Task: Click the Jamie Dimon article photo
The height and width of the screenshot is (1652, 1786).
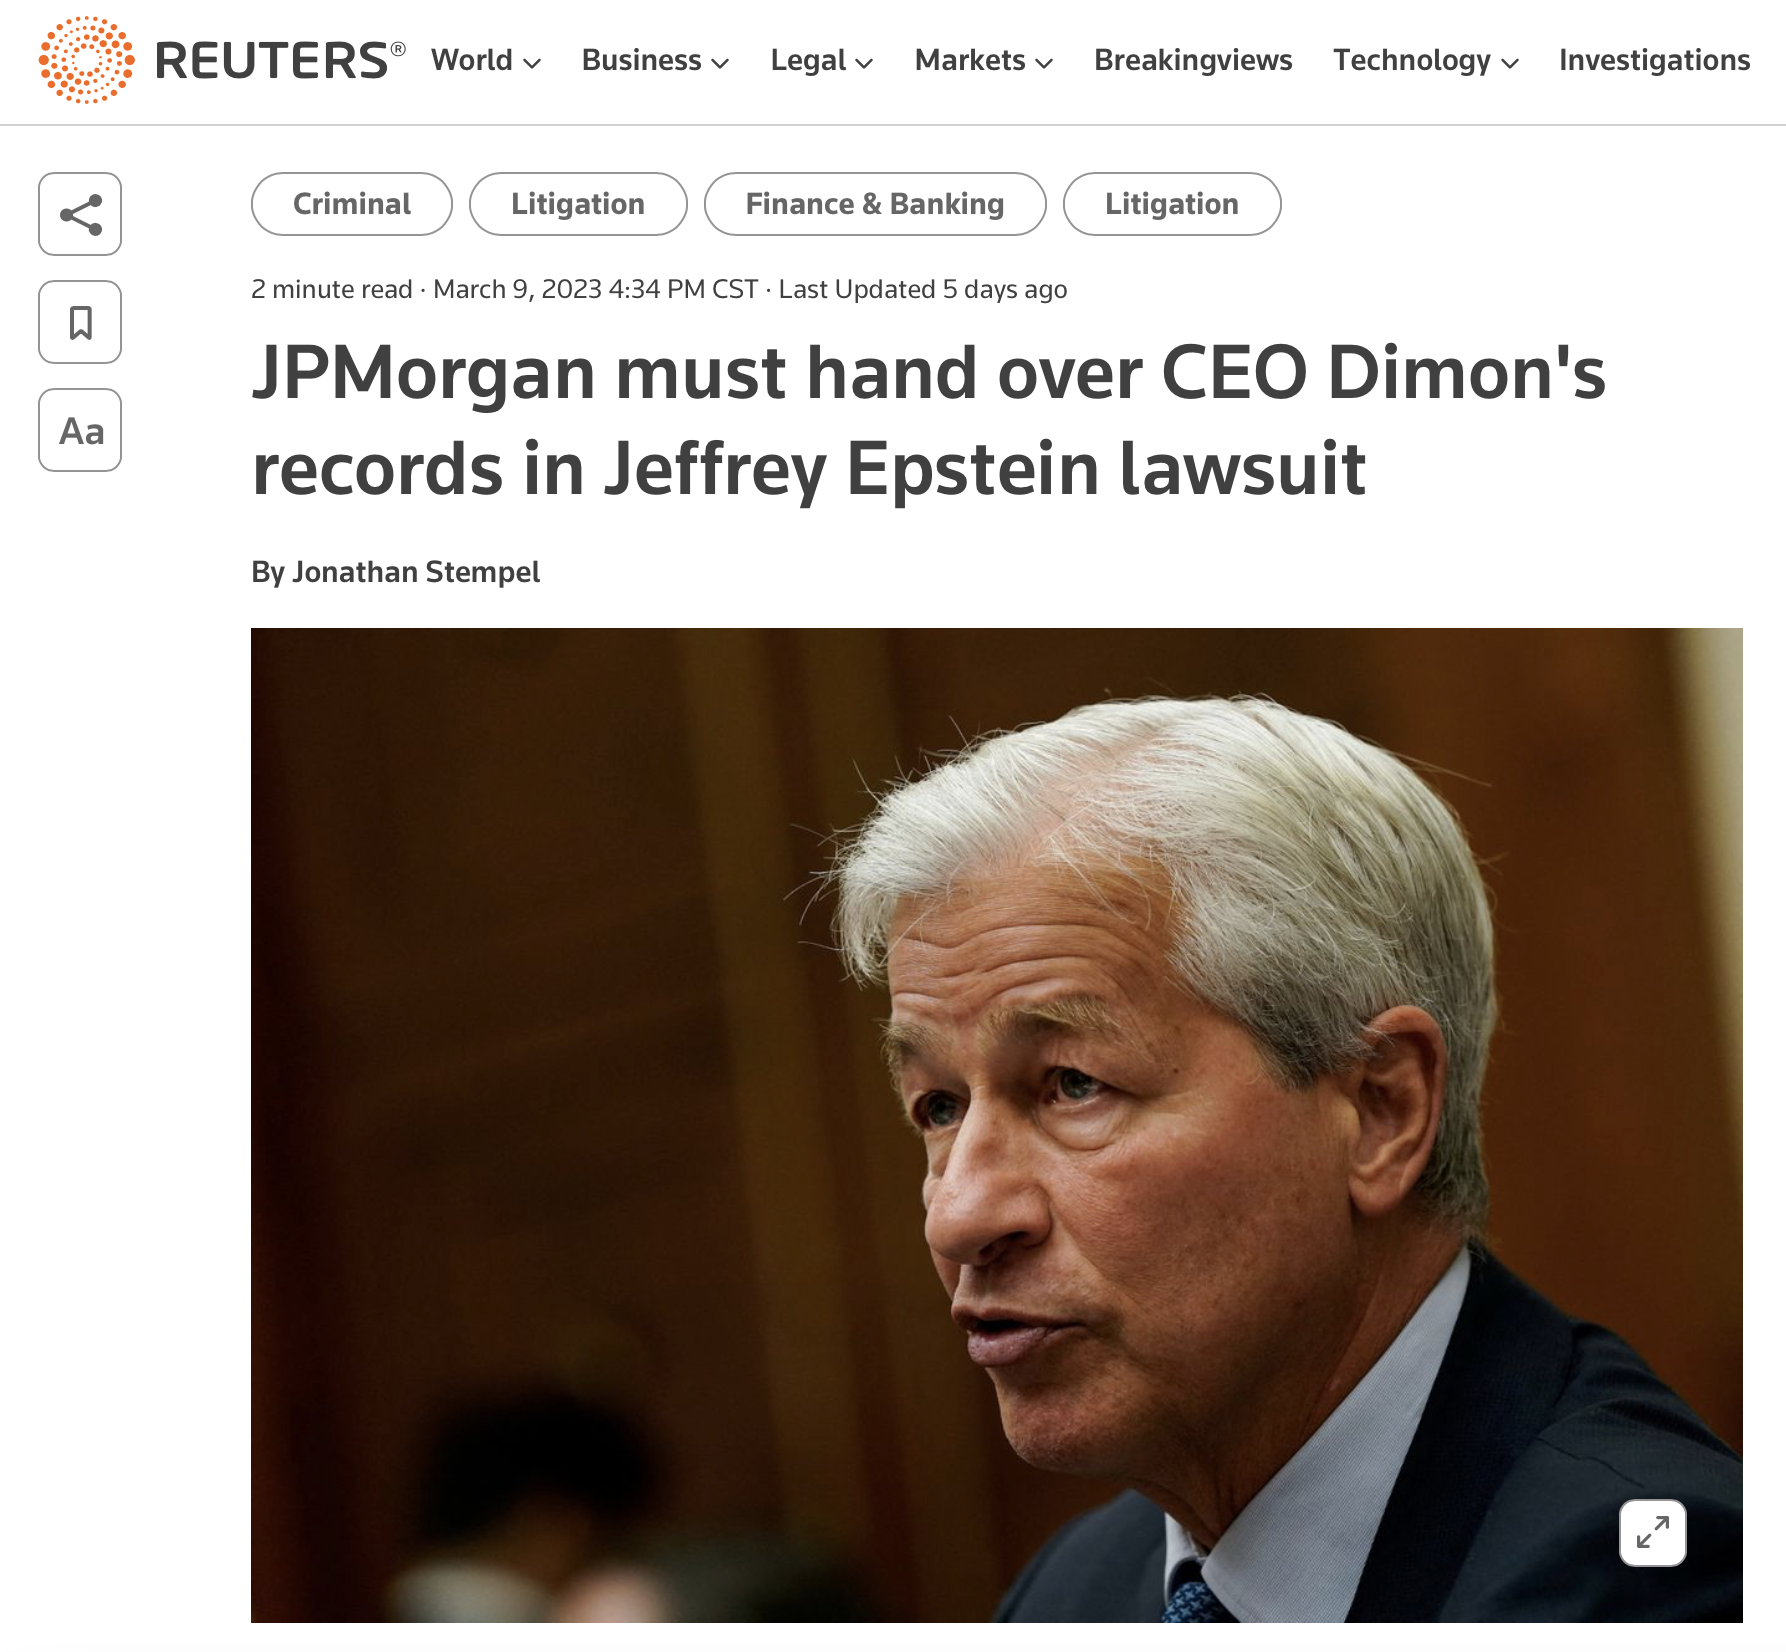Action: (x=996, y=1125)
